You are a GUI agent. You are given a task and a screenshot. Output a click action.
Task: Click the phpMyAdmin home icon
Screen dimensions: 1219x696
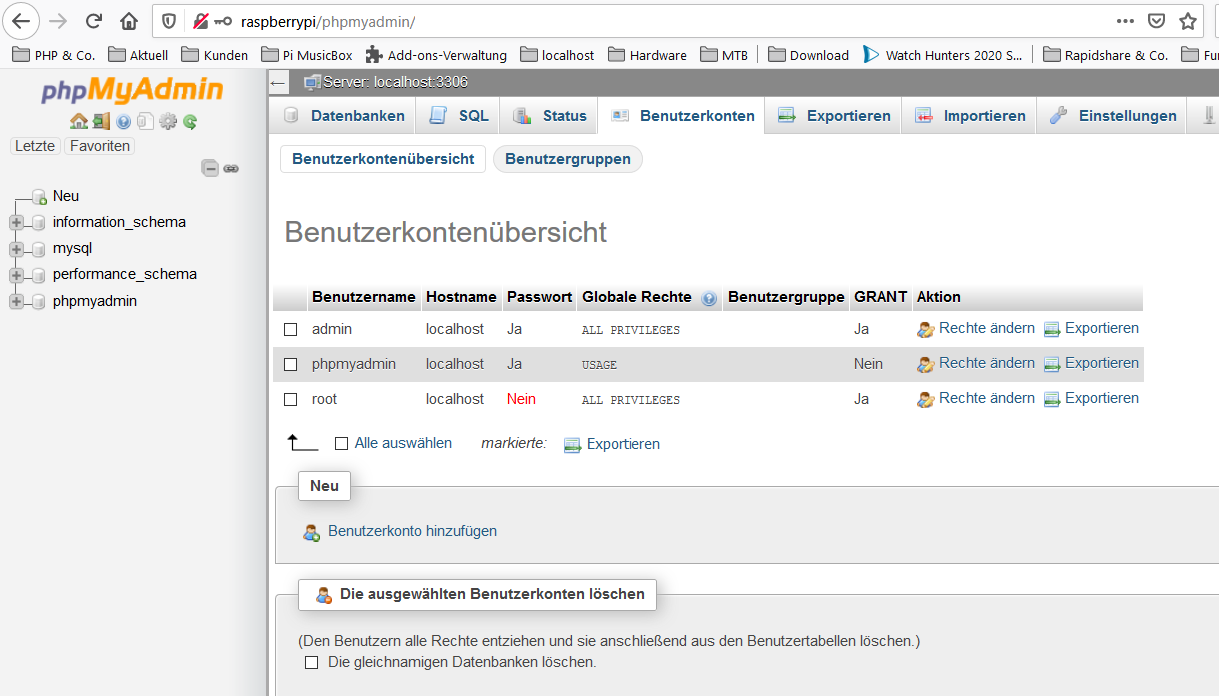[79, 121]
